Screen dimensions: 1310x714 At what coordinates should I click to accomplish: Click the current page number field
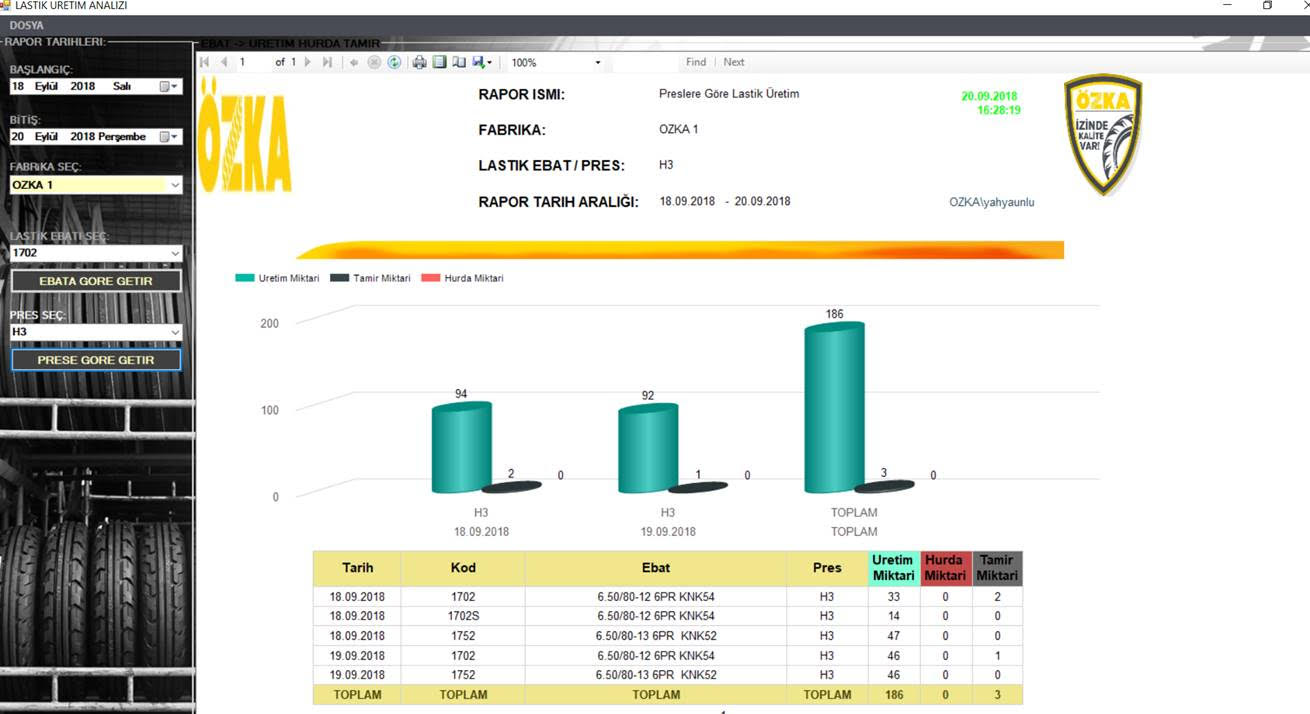click(252, 62)
